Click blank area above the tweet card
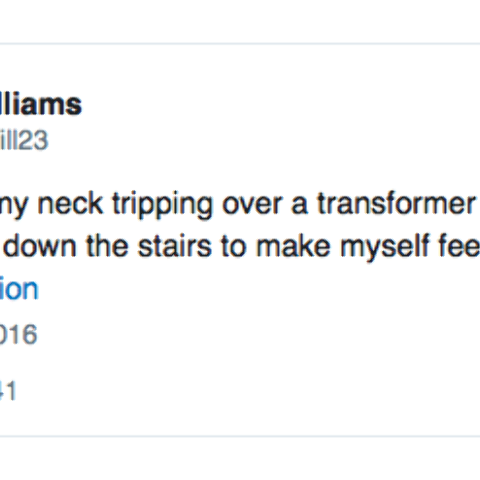 240,21
